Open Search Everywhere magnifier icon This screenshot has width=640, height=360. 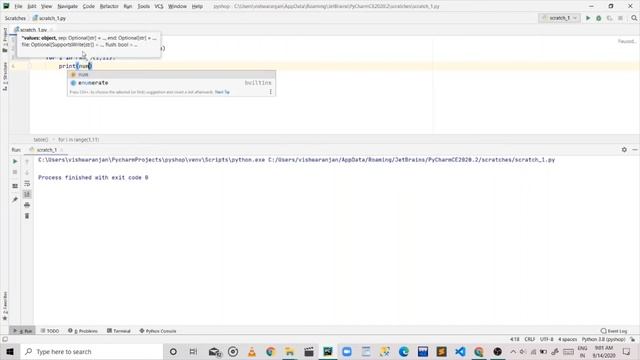634,18
